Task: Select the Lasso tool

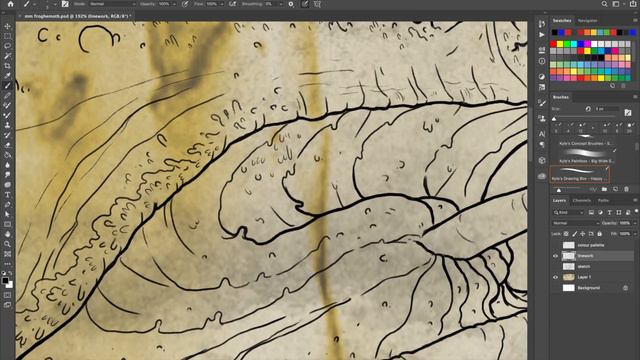Action: click(x=7, y=46)
